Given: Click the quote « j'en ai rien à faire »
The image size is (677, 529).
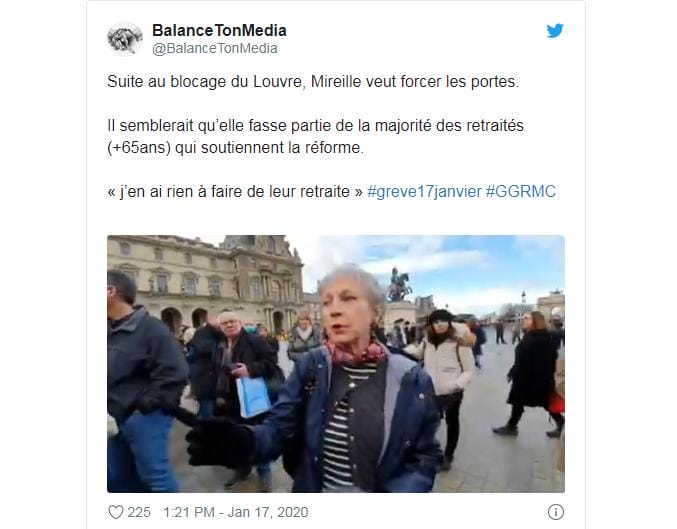Looking at the screenshot, I should [235, 191].
